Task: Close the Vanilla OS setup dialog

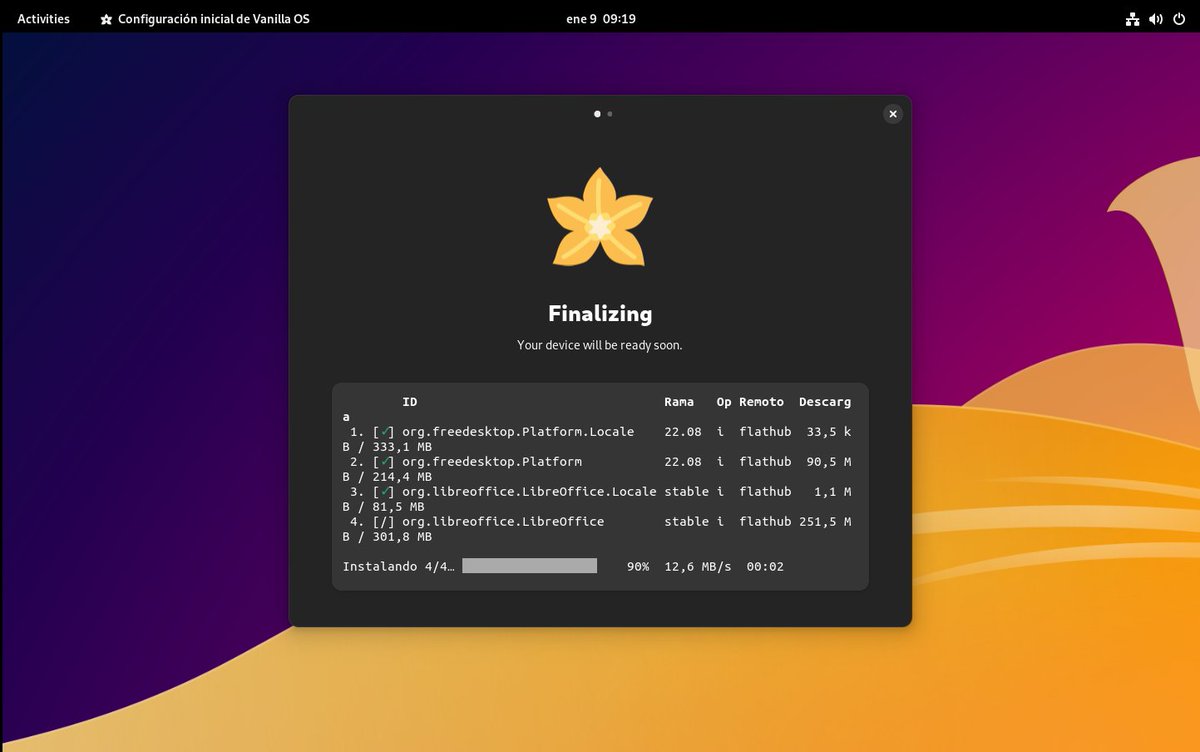Action: coord(893,114)
